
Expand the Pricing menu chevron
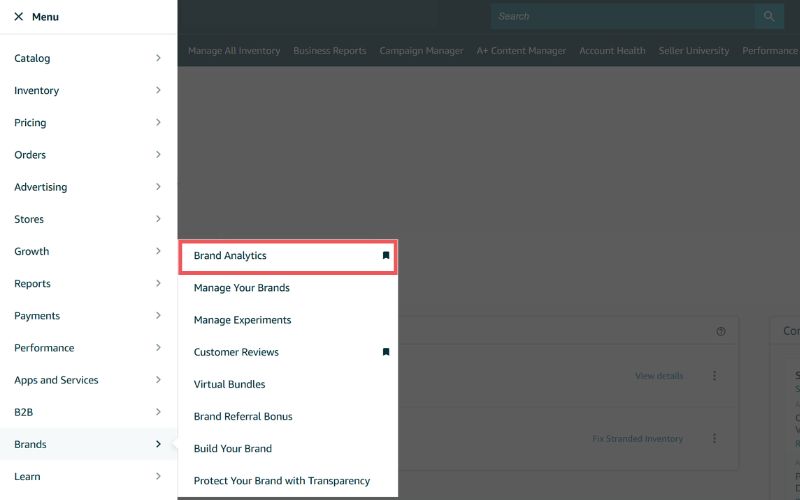158,122
